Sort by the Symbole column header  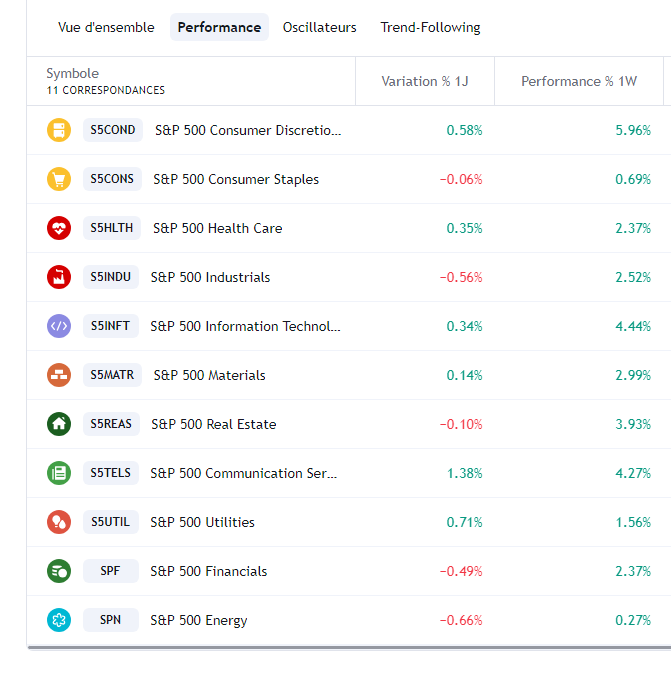tap(72, 73)
